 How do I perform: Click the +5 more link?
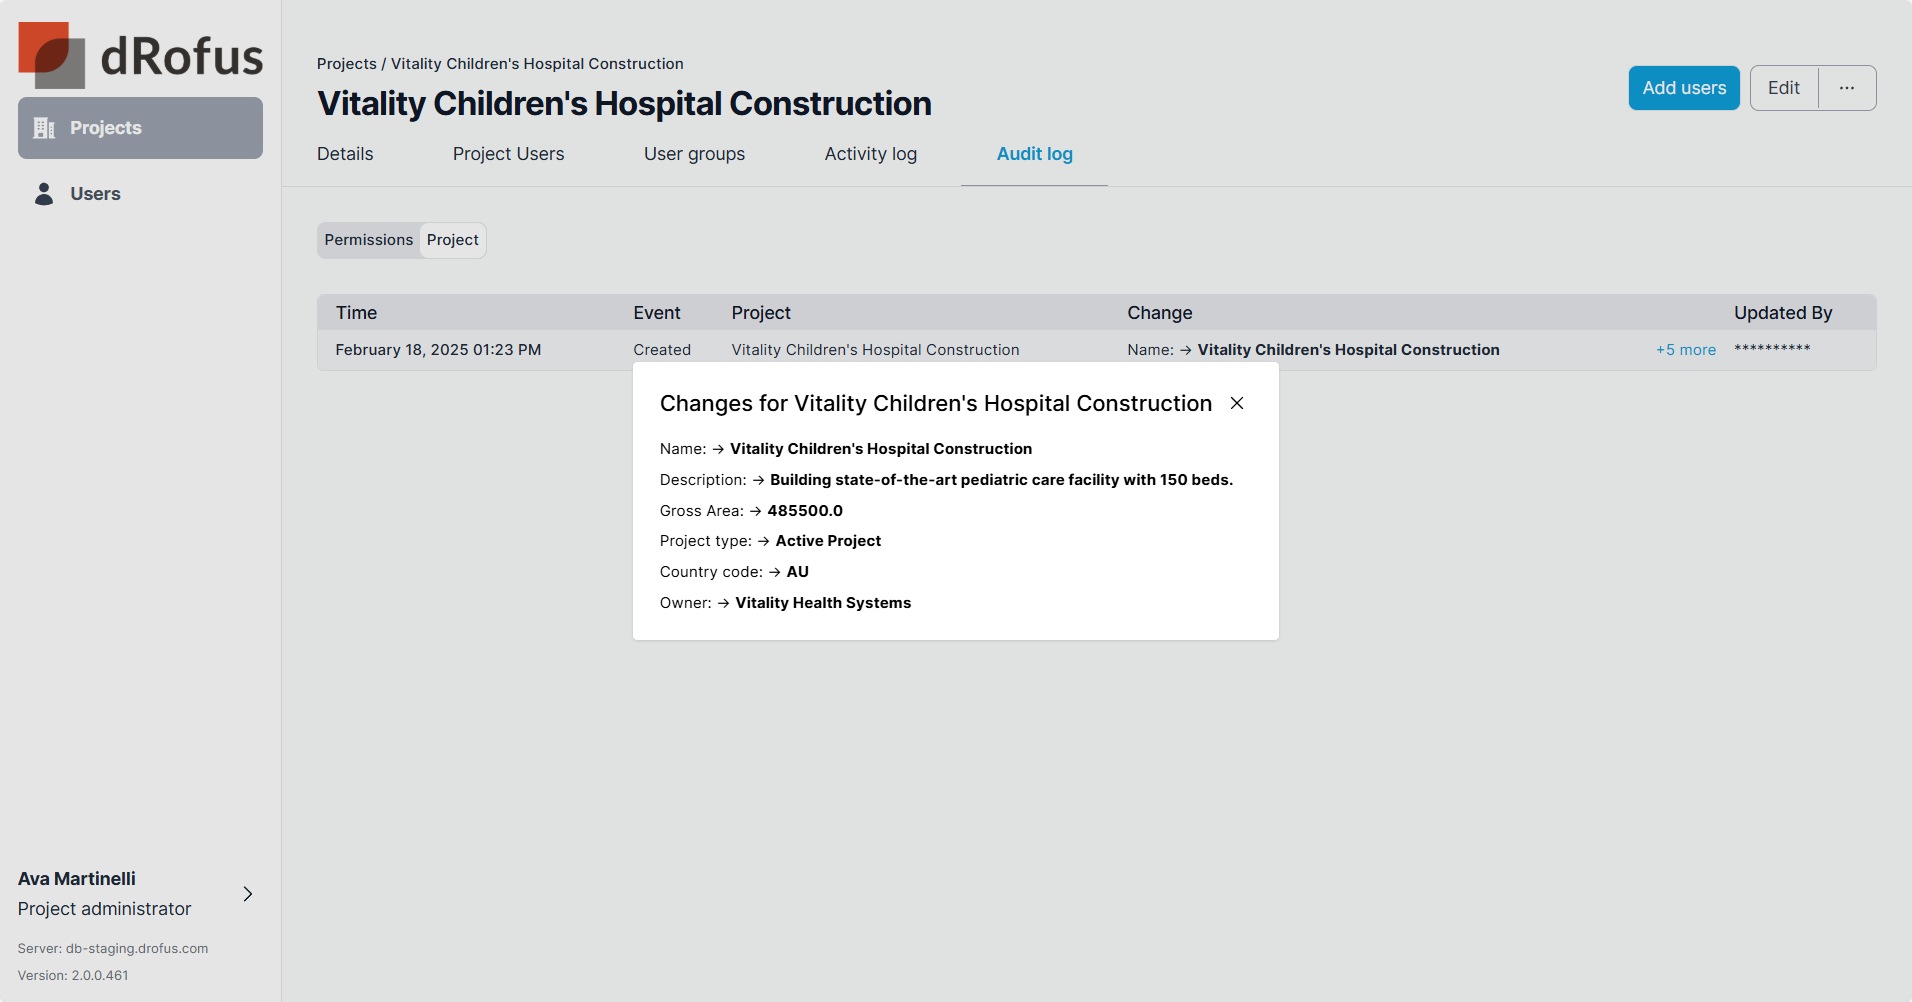click(x=1685, y=350)
